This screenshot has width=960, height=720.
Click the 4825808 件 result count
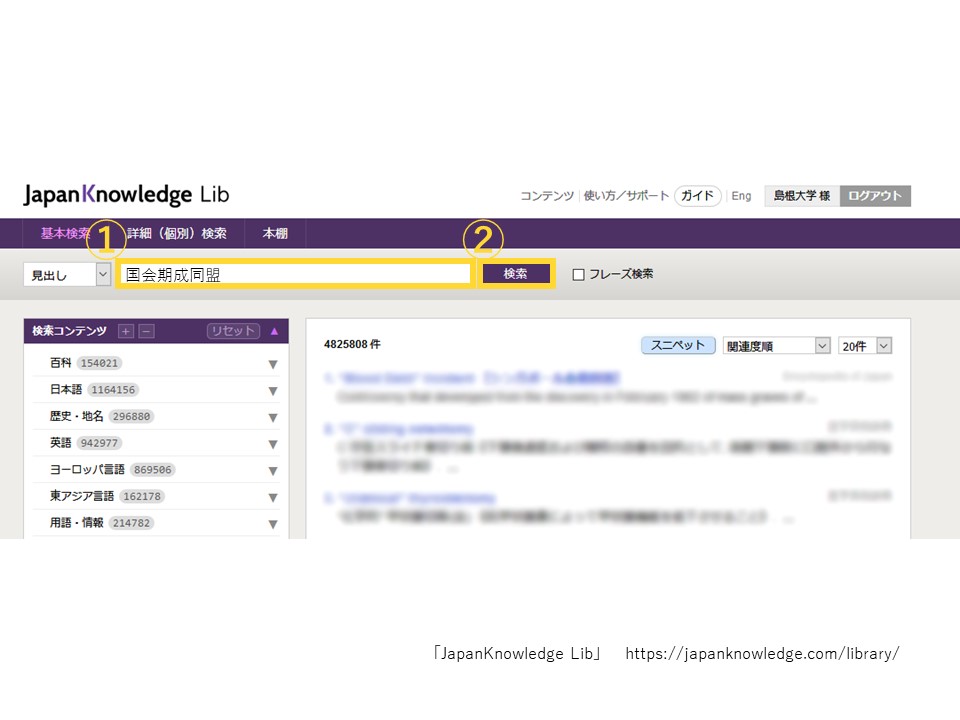tap(352, 344)
